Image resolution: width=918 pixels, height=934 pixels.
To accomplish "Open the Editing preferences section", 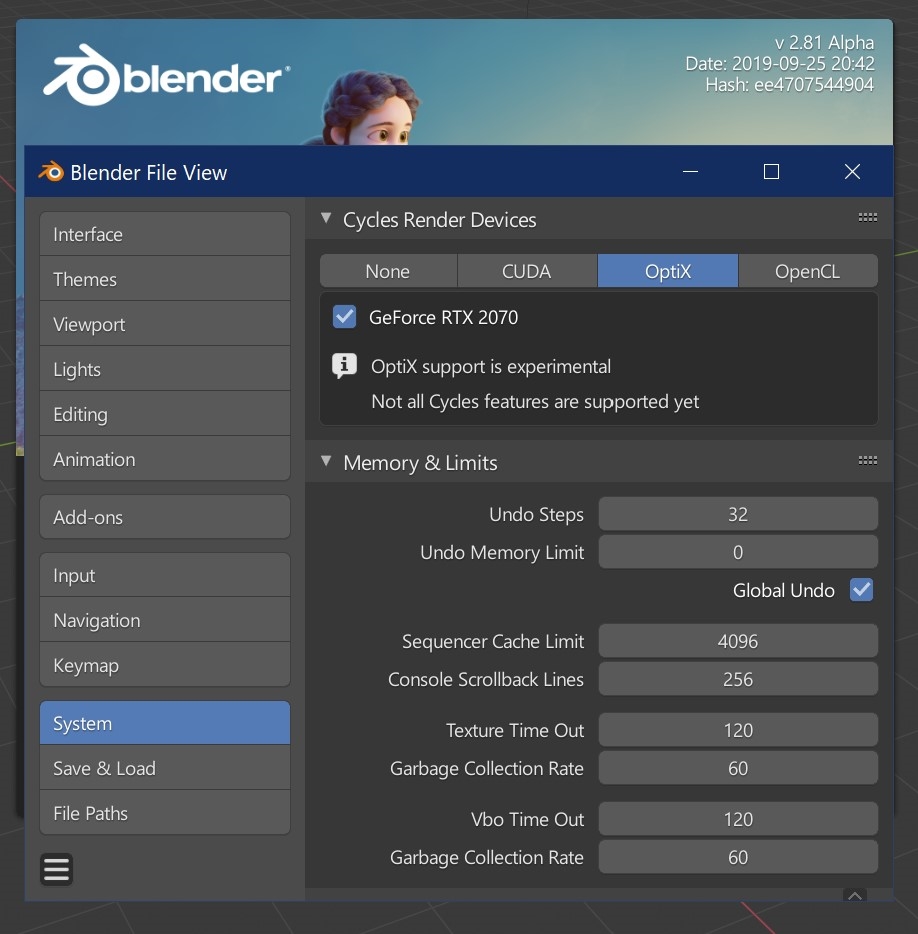I will 165,414.
